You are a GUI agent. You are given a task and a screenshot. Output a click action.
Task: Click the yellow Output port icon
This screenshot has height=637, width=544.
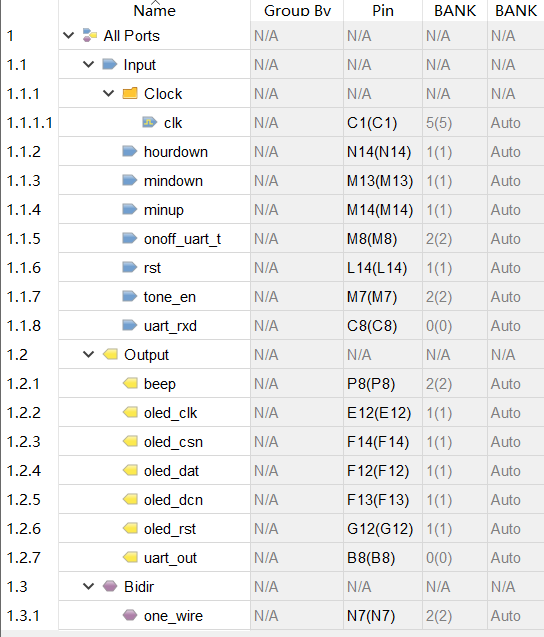(110, 354)
